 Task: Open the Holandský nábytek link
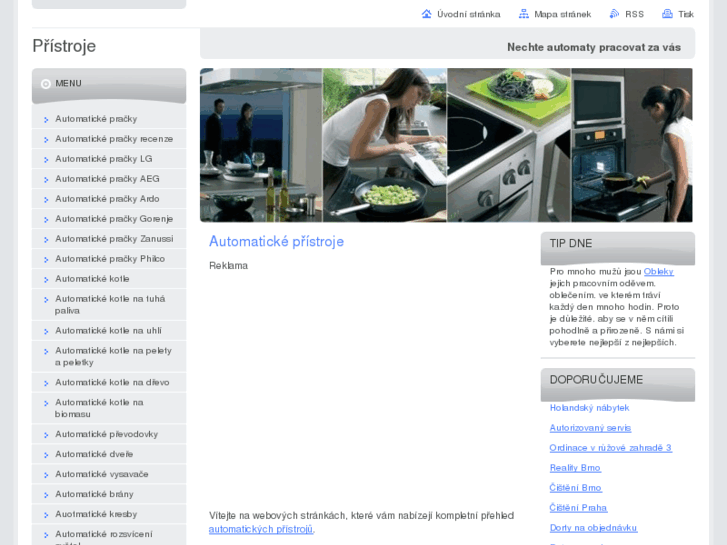tap(589, 408)
